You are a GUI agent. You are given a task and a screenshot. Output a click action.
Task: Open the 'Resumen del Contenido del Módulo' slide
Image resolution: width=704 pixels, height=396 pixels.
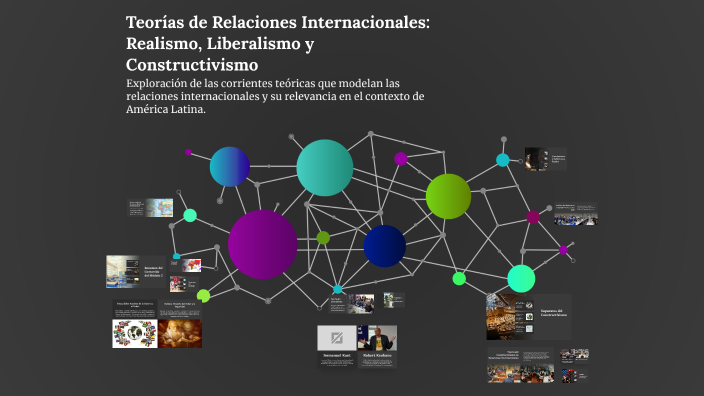[x=136, y=272]
